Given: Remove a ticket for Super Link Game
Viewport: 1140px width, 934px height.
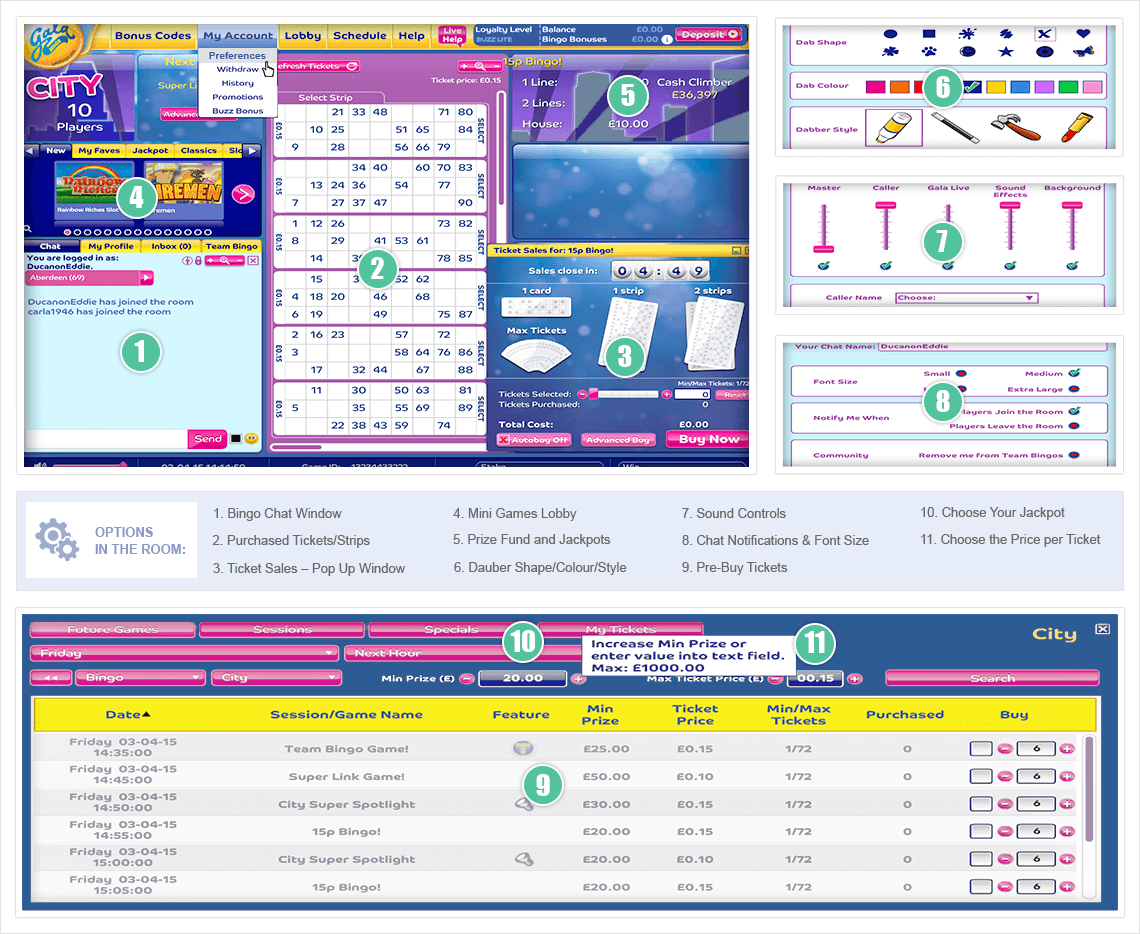Looking at the screenshot, I should tap(1005, 776).
